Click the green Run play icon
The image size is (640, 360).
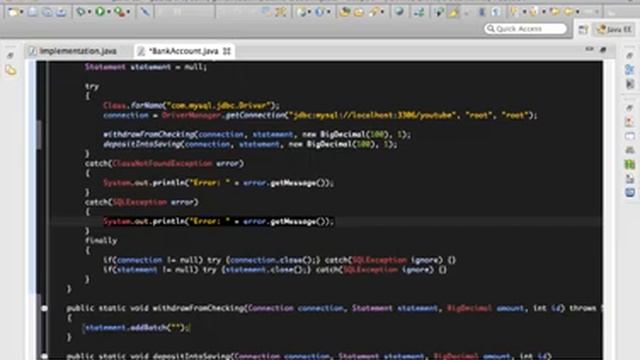(x=100, y=12)
